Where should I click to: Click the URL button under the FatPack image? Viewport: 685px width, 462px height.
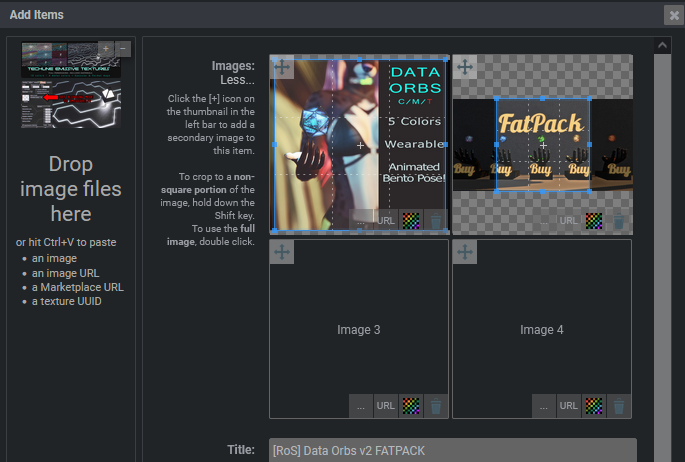point(568,221)
